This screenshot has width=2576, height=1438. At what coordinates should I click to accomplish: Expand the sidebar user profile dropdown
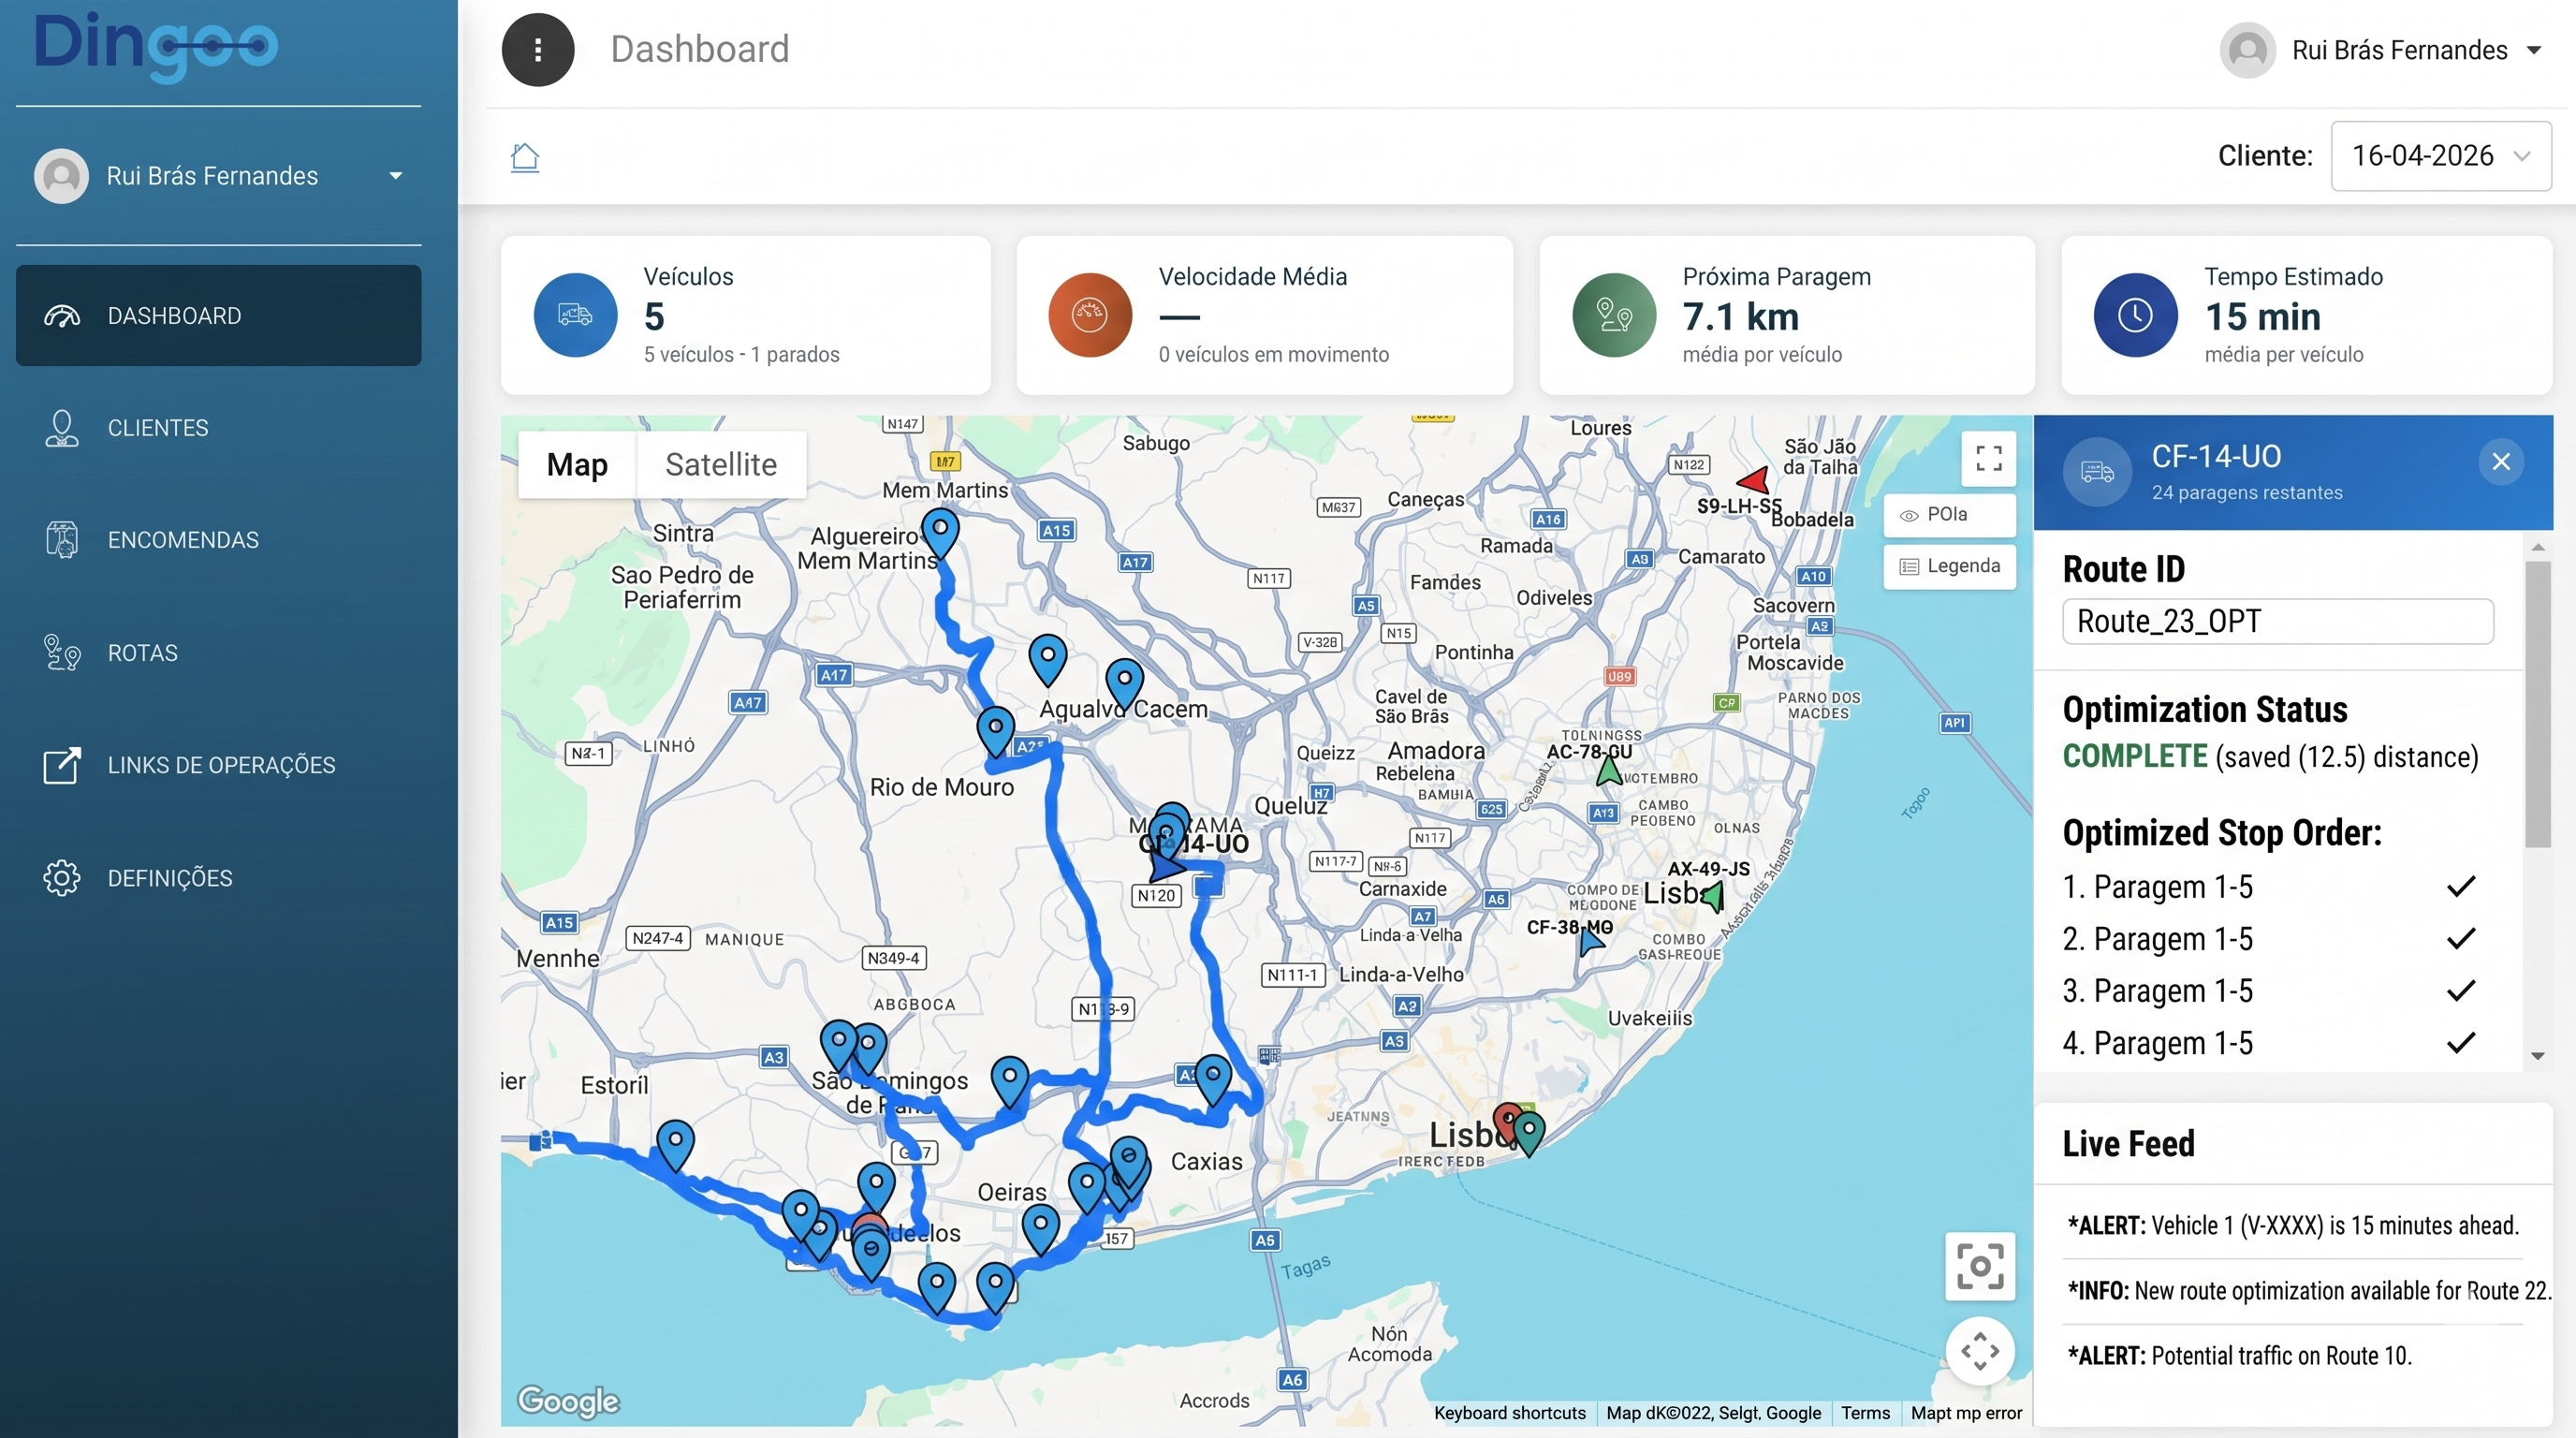click(x=396, y=176)
